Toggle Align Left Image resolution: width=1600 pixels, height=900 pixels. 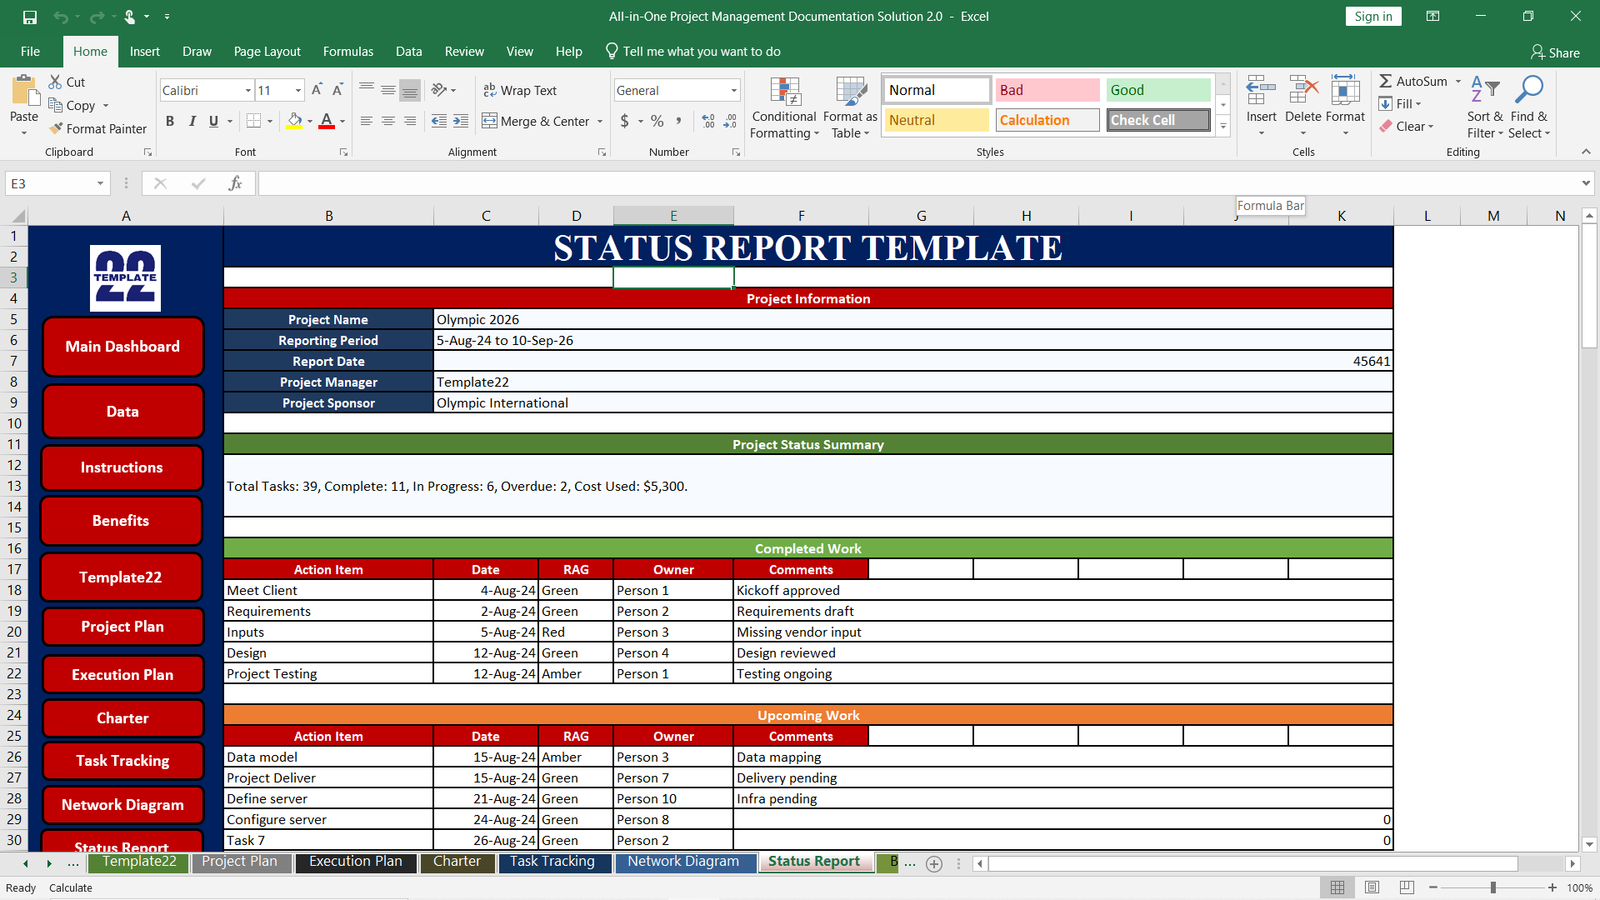366,121
